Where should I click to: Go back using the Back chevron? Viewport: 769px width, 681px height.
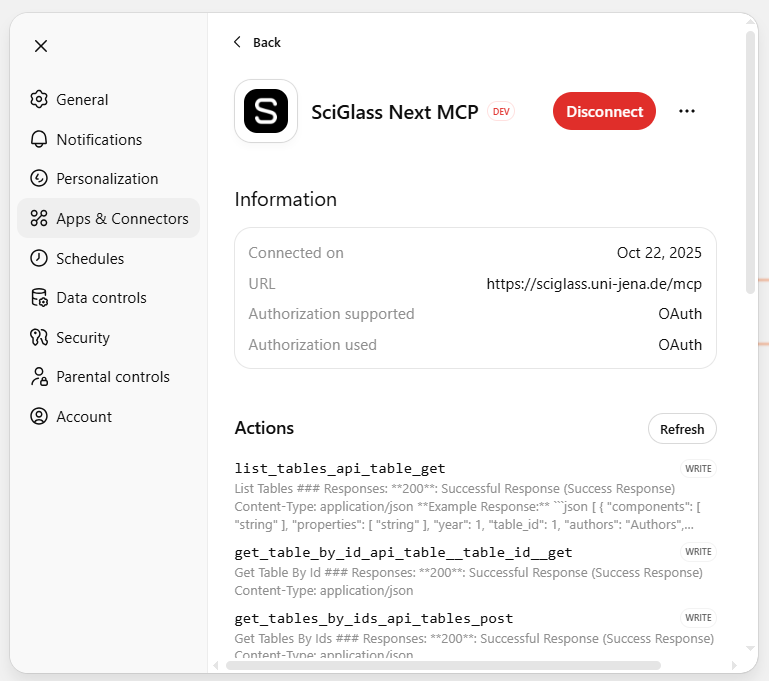point(237,42)
